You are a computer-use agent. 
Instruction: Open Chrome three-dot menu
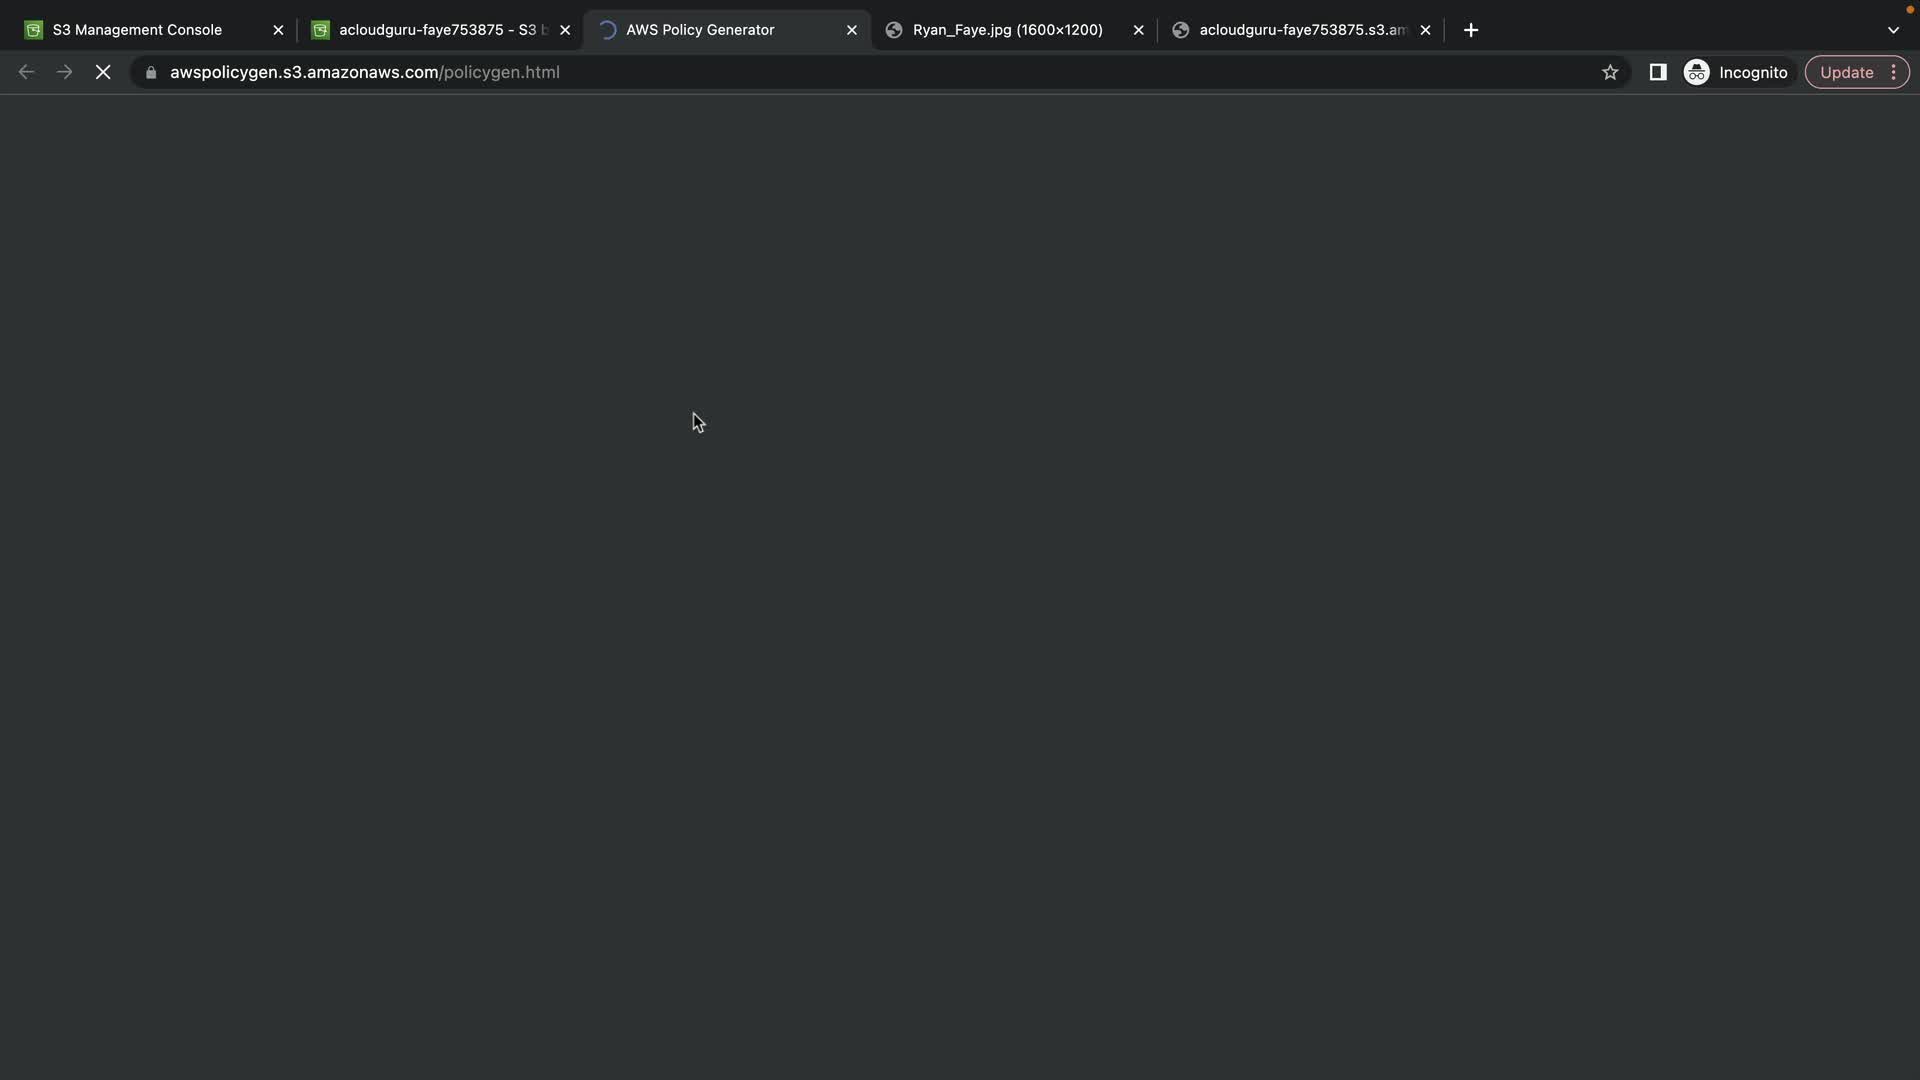pos(1894,72)
